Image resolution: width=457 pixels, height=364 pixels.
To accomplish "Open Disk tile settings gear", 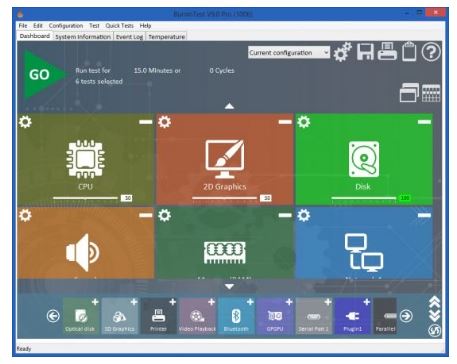I will 304,122.
